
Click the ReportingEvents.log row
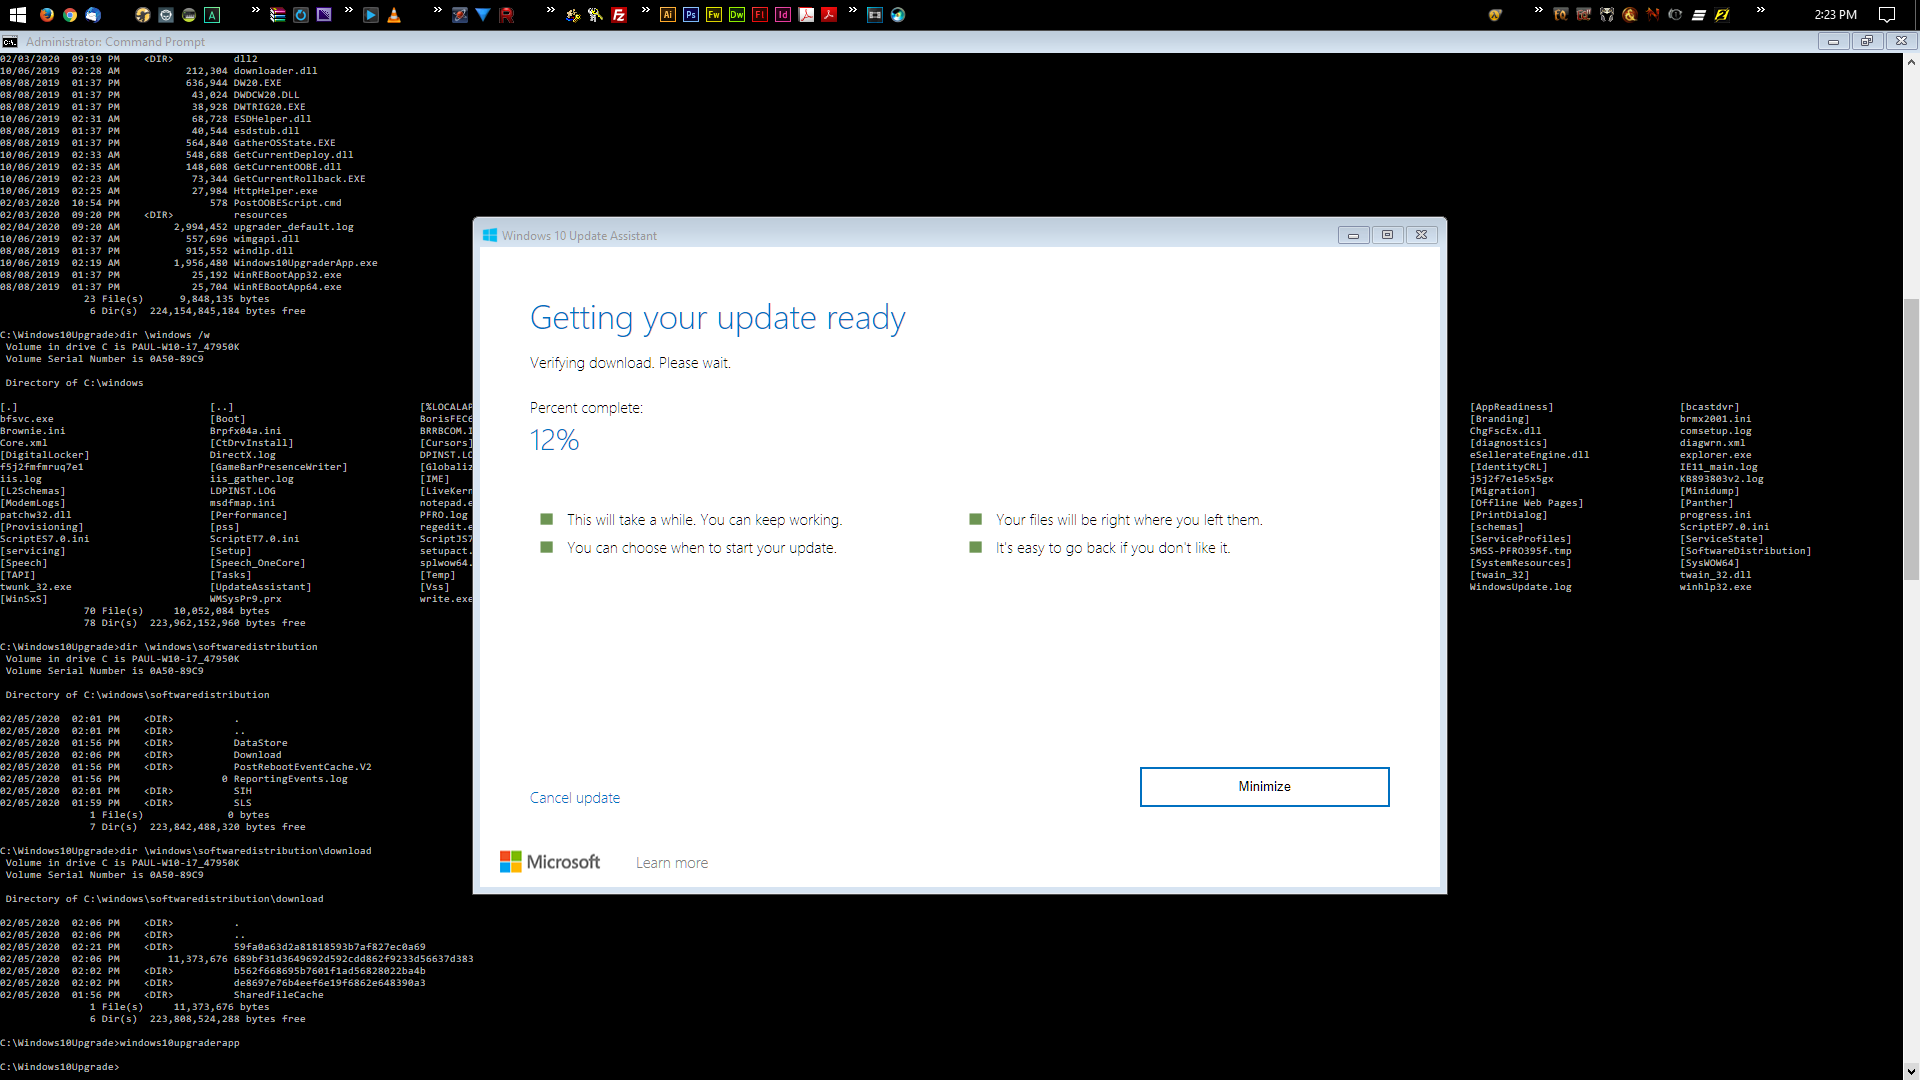174,779
